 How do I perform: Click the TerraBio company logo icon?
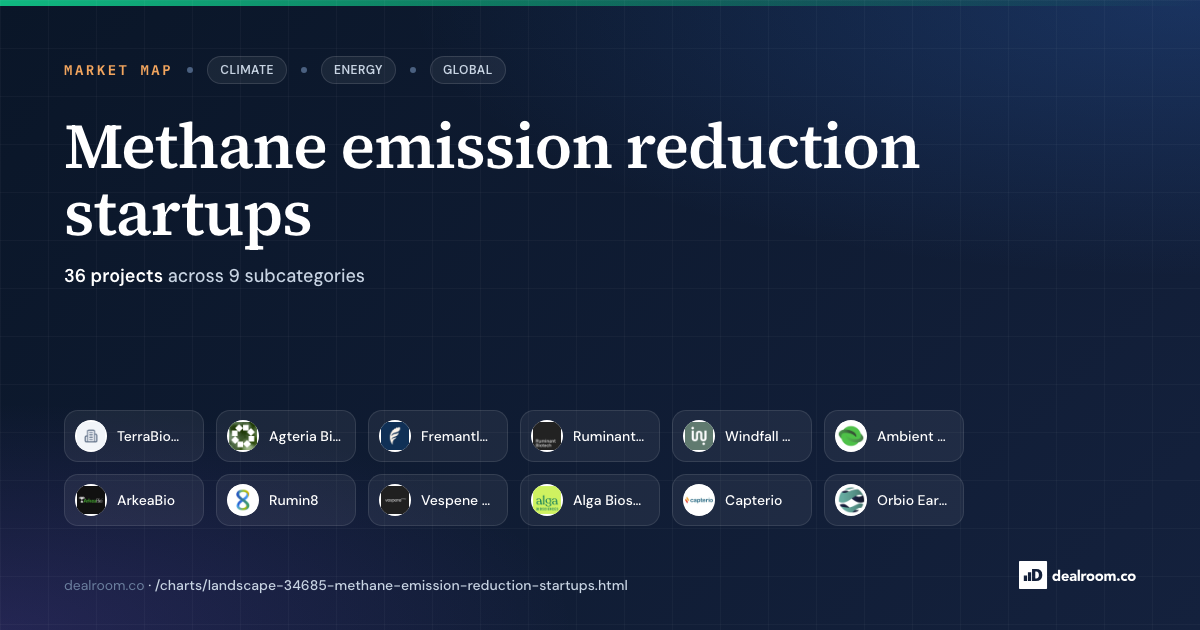pyautogui.click(x=91, y=436)
